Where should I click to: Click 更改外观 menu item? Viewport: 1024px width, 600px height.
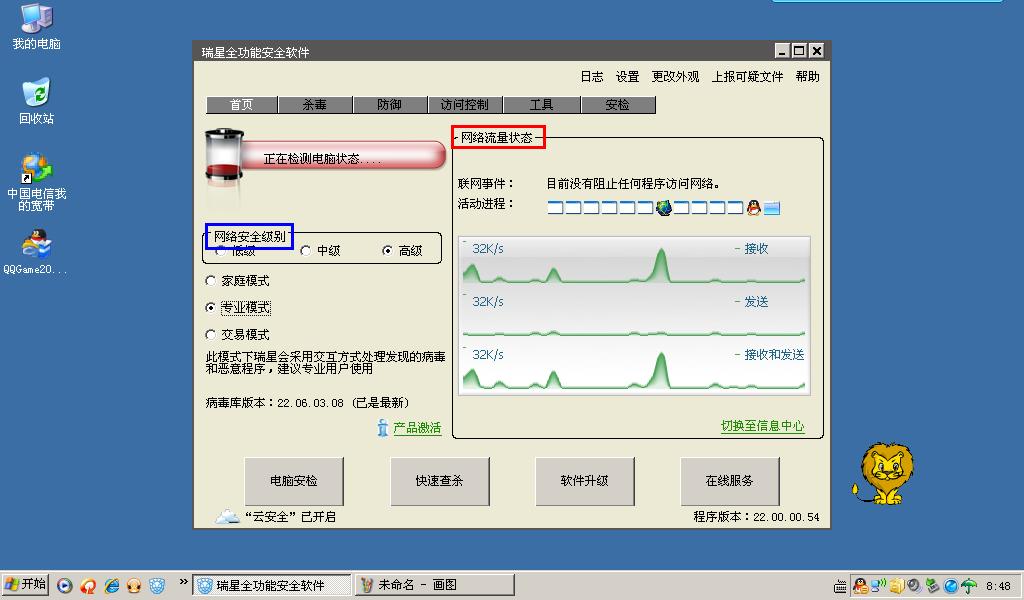[675, 77]
